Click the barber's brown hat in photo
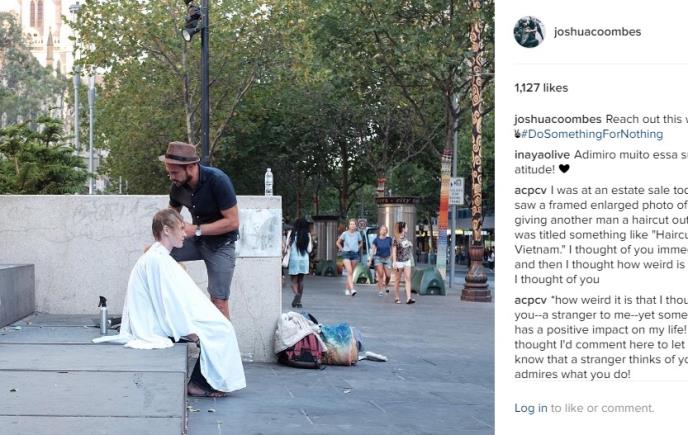688x435 pixels. click(179, 153)
